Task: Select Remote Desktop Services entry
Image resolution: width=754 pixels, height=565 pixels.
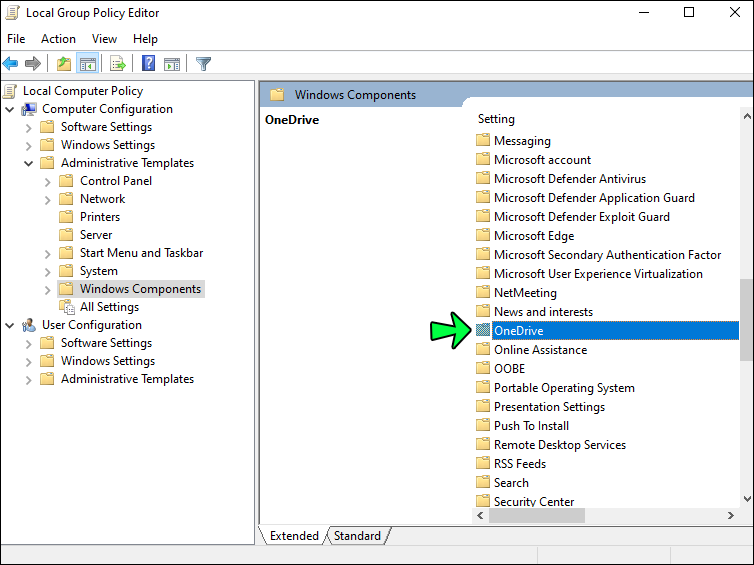Action: 560,444
